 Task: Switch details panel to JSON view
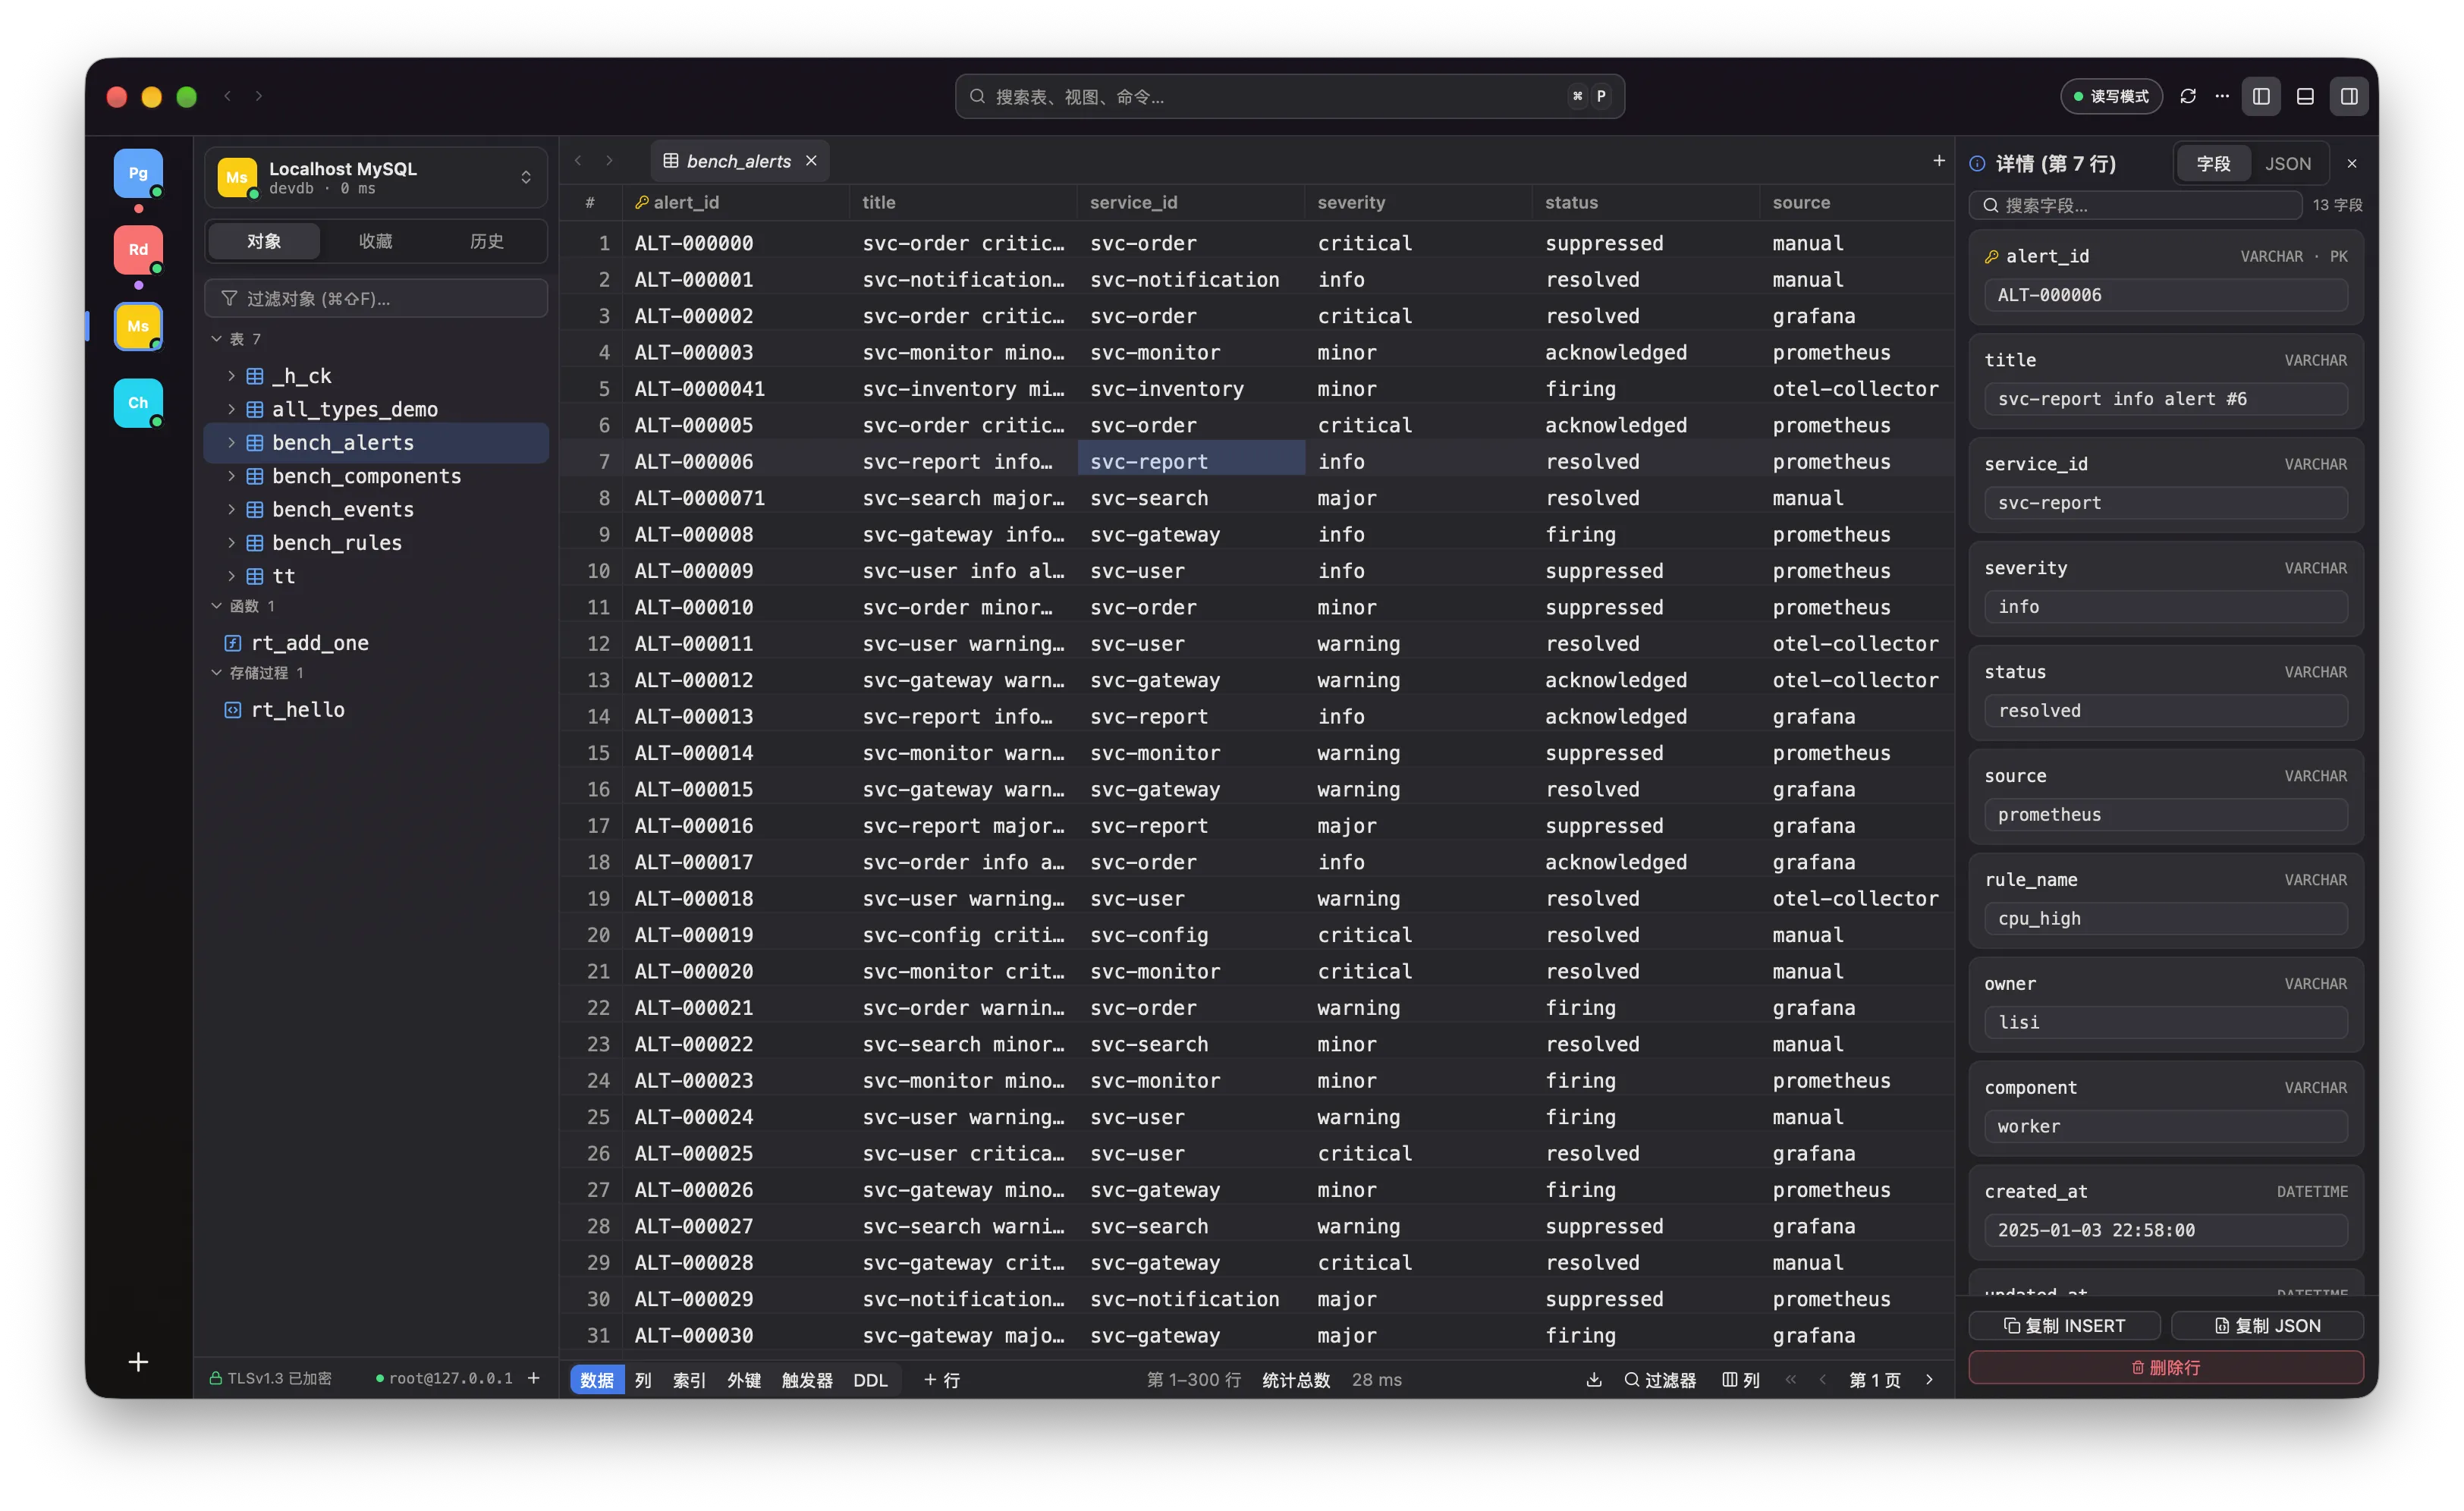point(2288,163)
